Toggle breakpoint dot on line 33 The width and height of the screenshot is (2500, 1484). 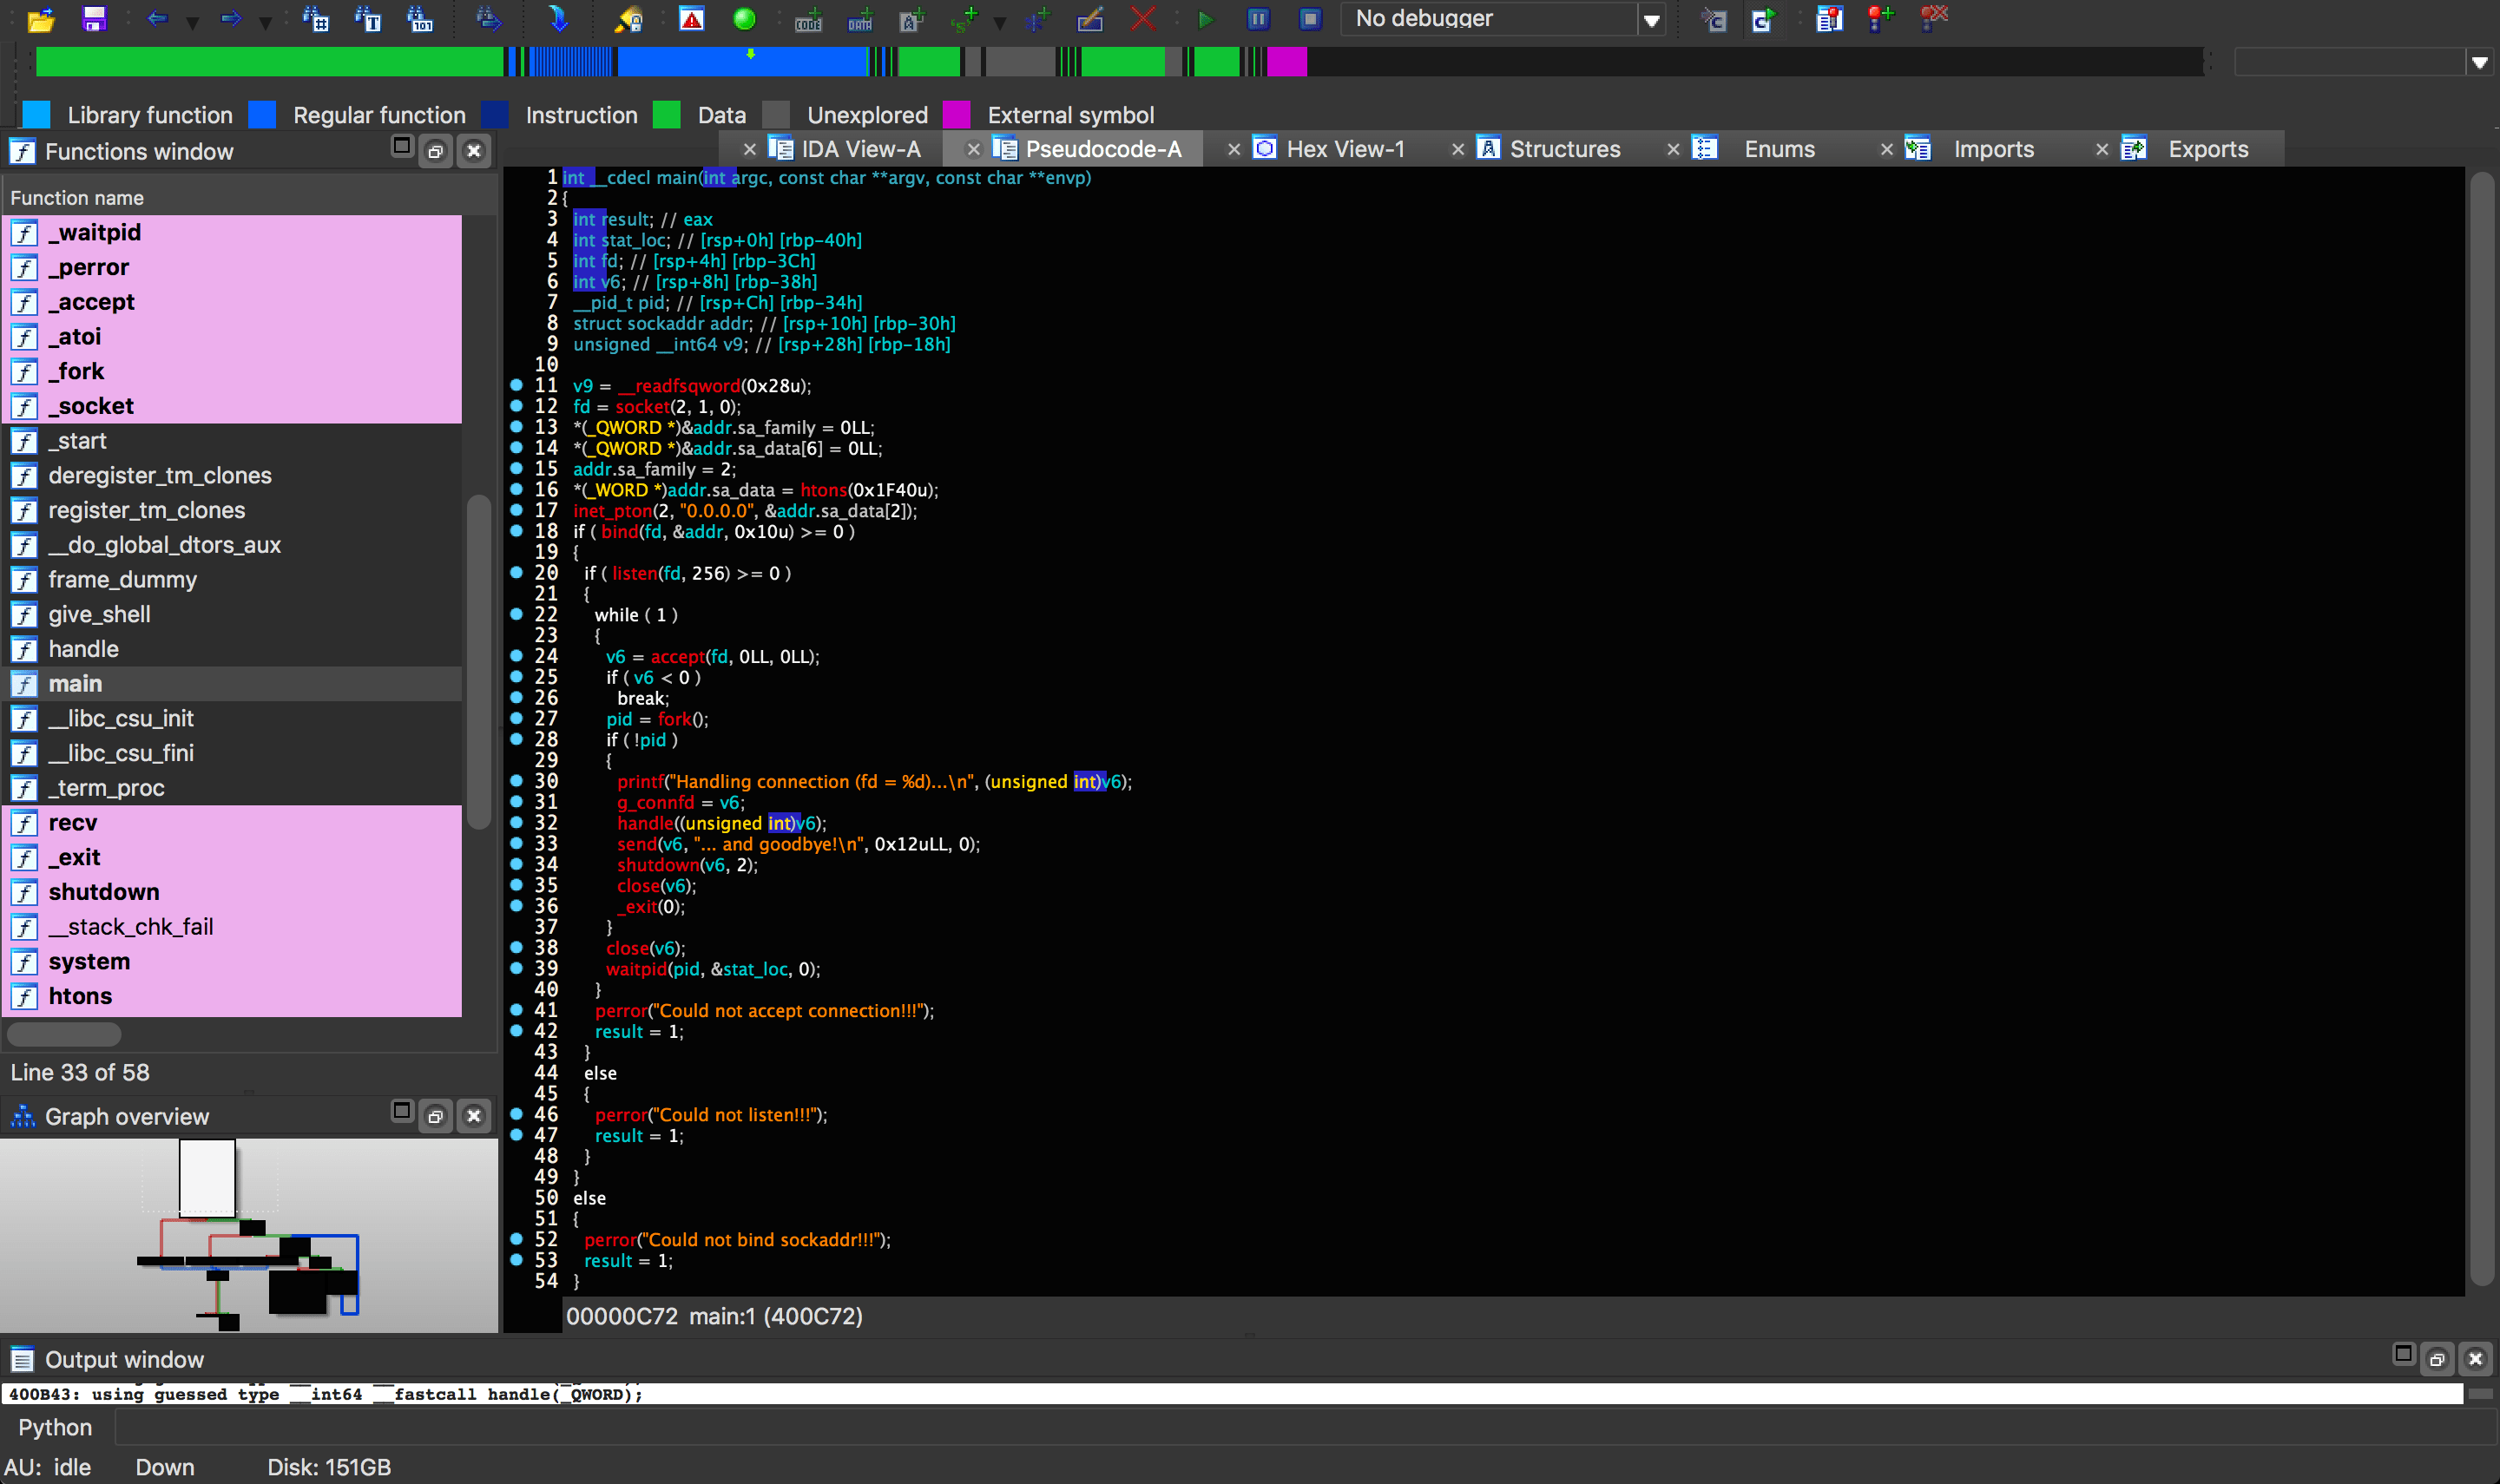point(516,844)
